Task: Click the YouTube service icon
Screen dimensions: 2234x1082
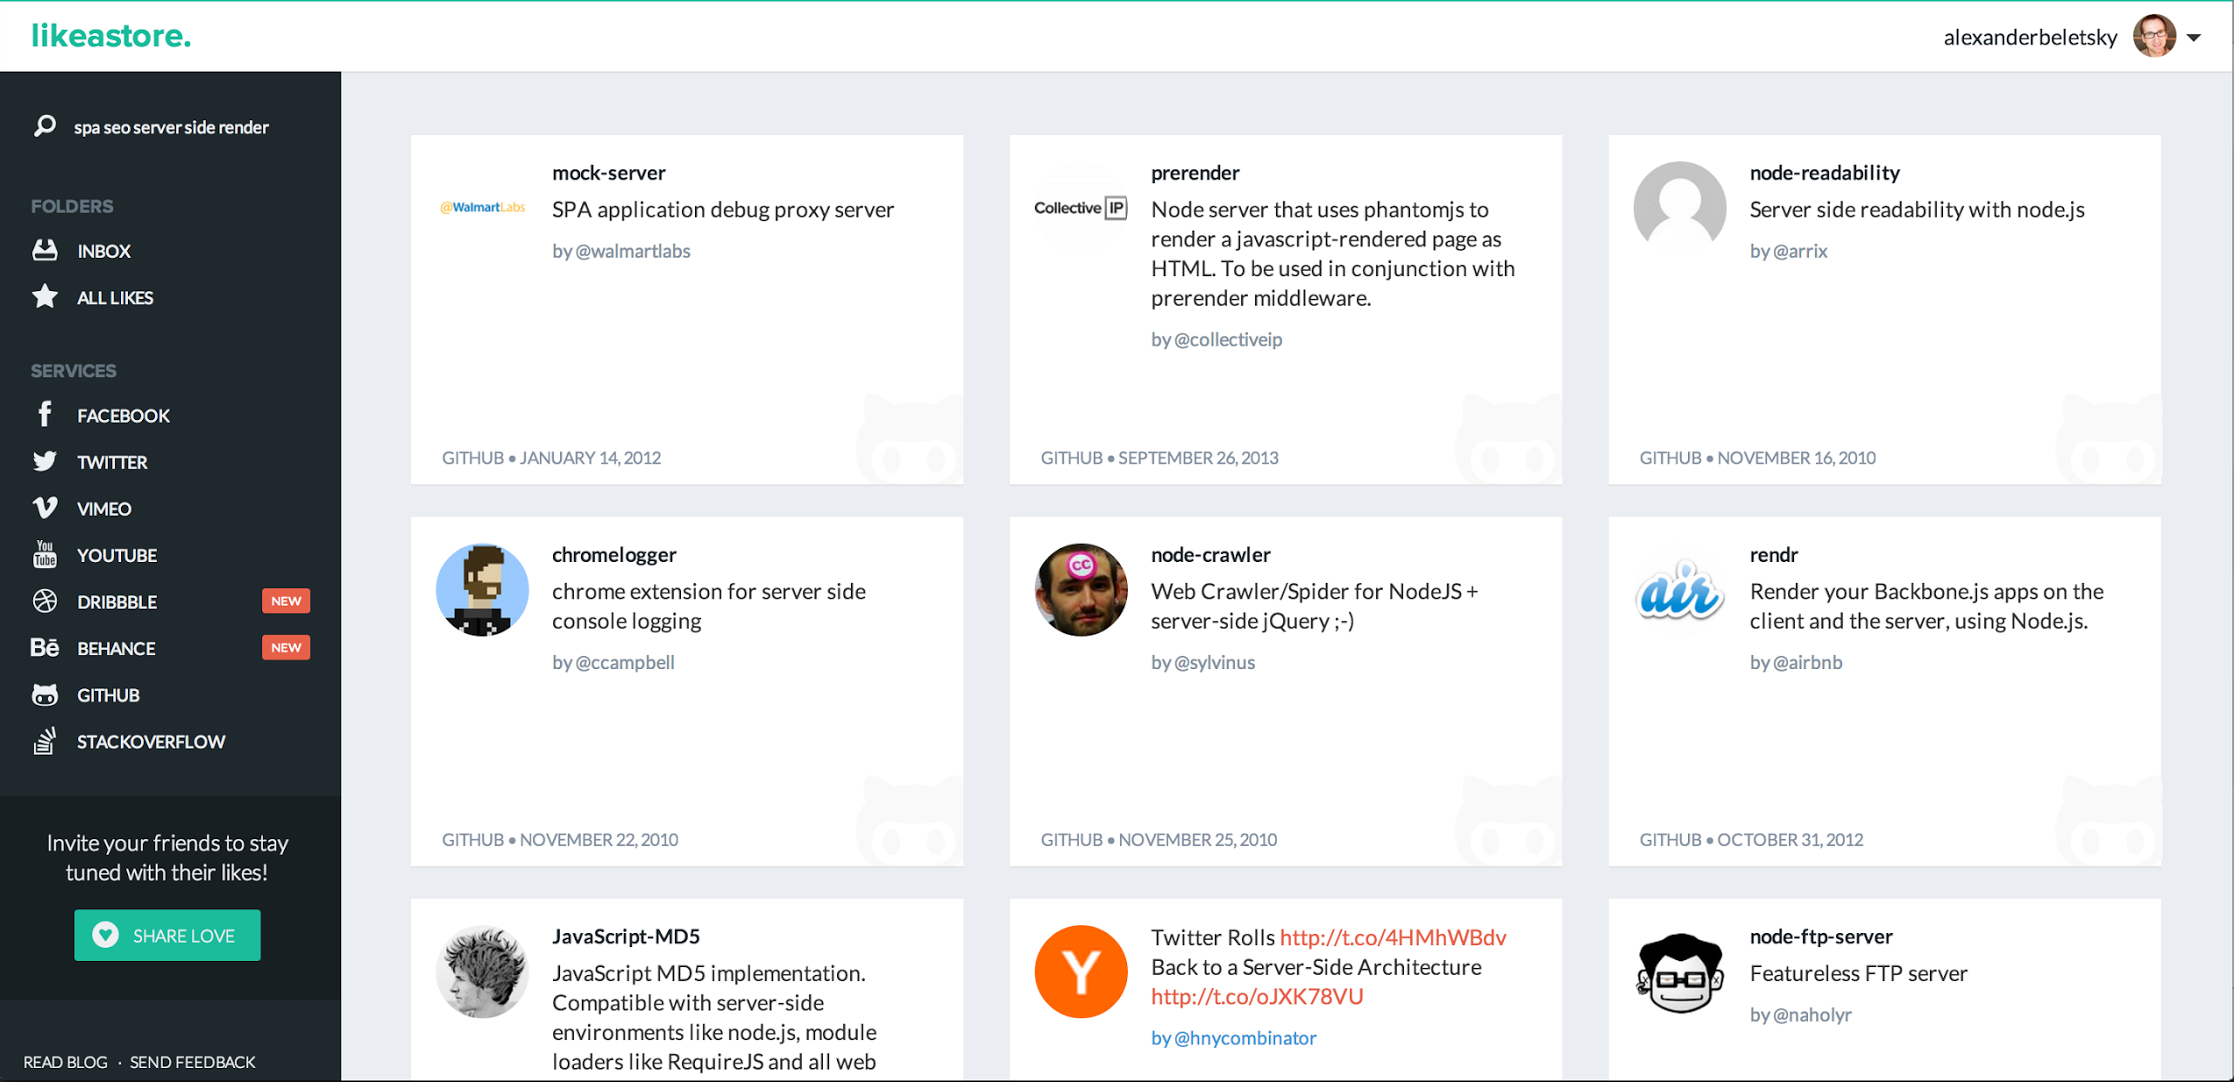Action: 44,554
